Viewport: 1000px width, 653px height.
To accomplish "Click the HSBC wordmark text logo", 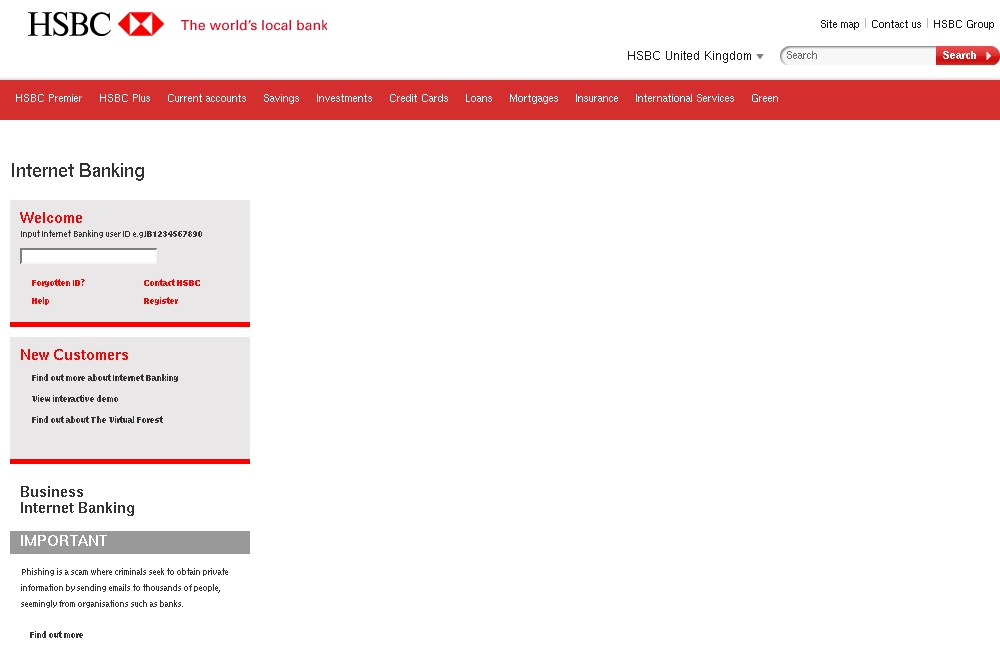I will (x=70, y=24).
